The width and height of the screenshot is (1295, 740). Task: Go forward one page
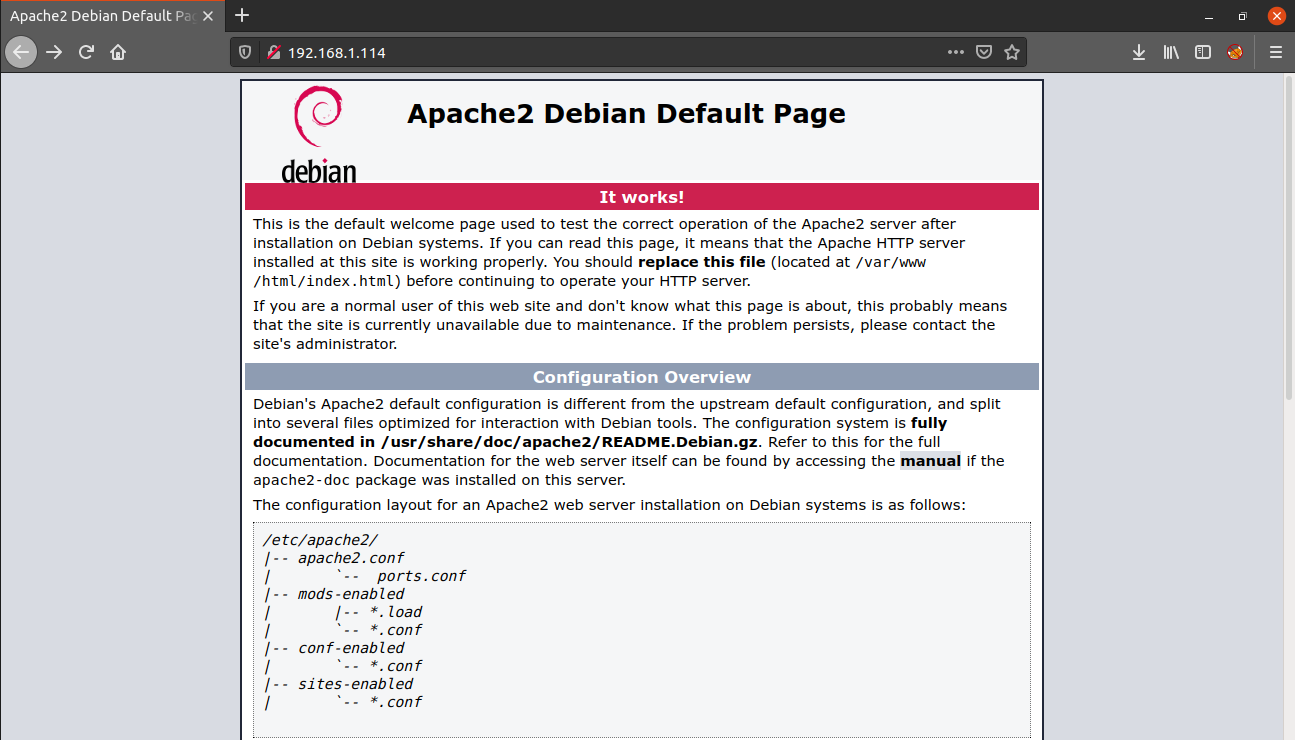click(54, 52)
